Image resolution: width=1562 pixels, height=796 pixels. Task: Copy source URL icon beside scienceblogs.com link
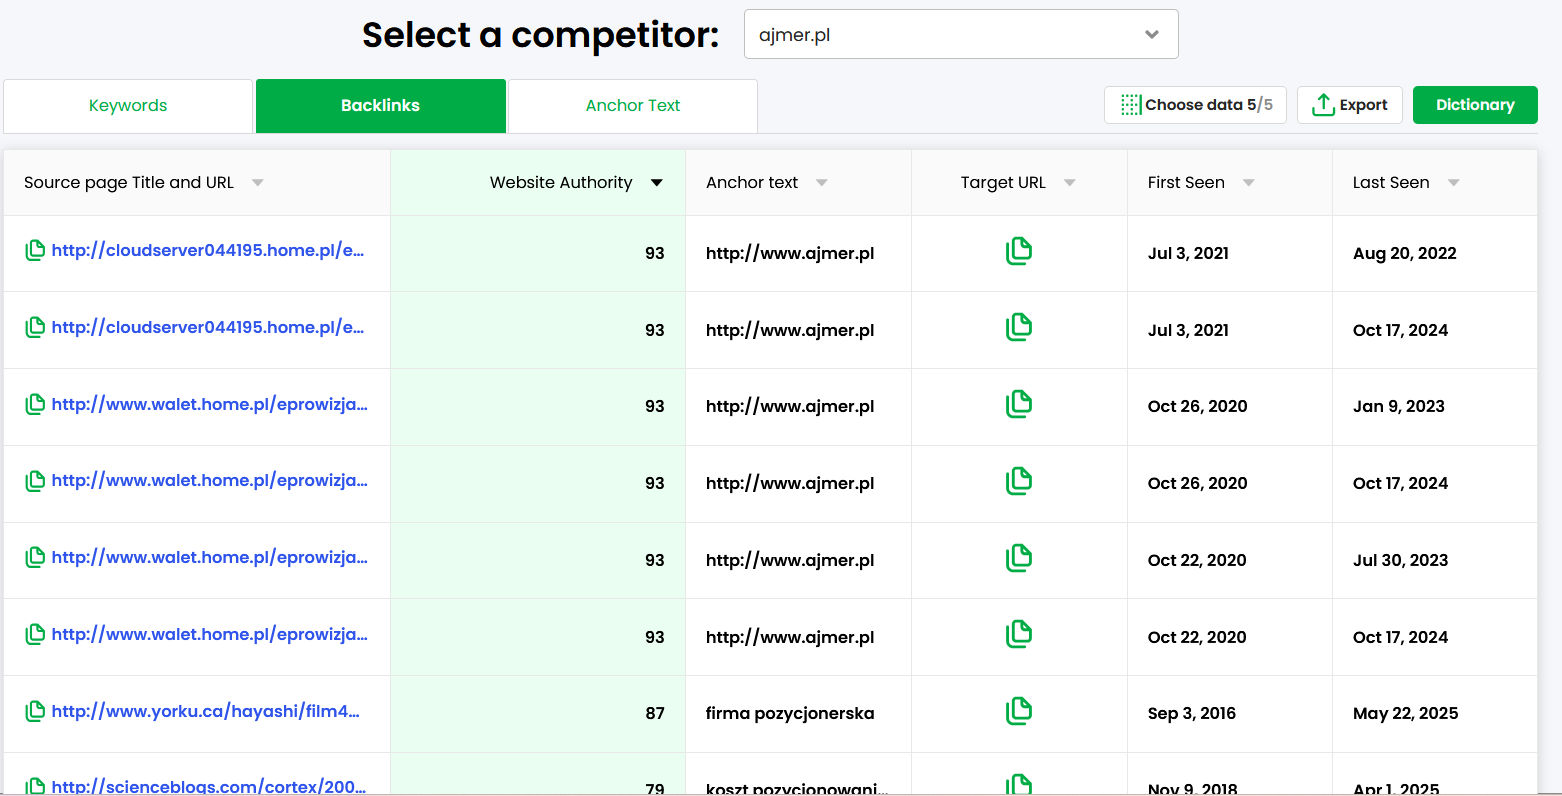[35, 786]
